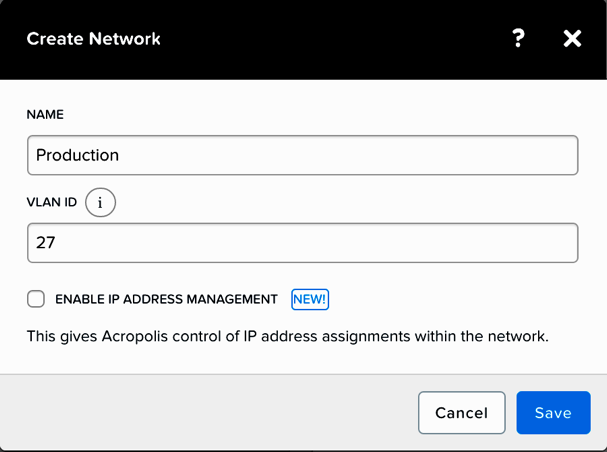This screenshot has height=452, width=607.
Task: Open help via the question mark icon
Action: click(x=518, y=38)
